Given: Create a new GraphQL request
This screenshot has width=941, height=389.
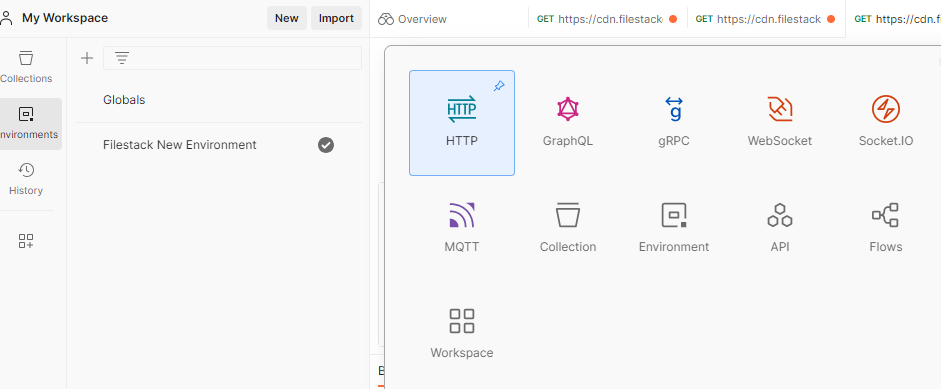Looking at the screenshot, I should tap(568, 123).
